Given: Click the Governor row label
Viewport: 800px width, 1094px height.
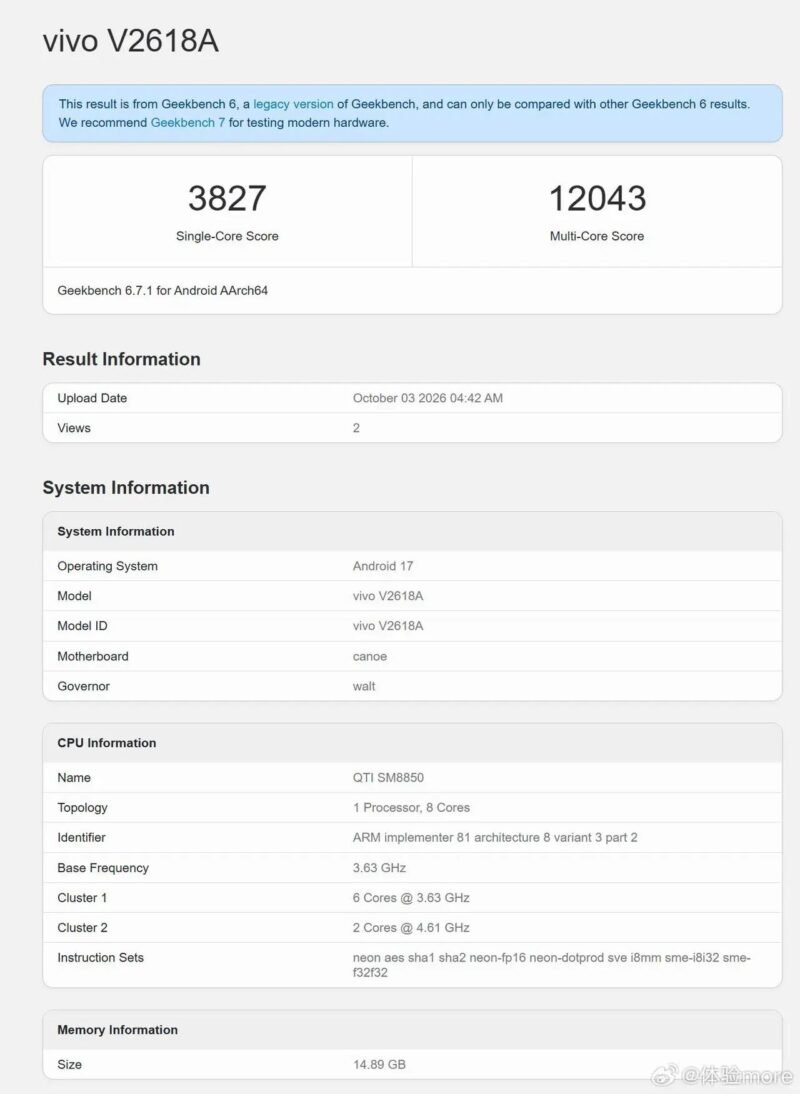Looking at the screenshot, I should pyautogui.click(x=84, y=686).
